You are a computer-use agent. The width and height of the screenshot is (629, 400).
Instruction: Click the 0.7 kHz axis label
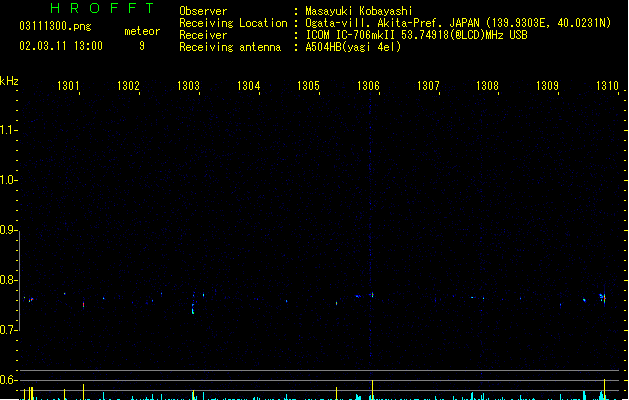pyautogui.click(x=8, y=330)
